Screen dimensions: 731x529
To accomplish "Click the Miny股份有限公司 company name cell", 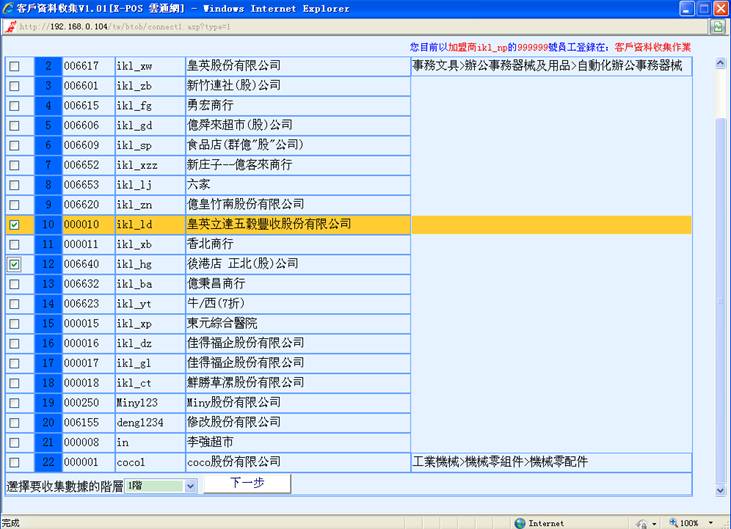I will 296,403.
